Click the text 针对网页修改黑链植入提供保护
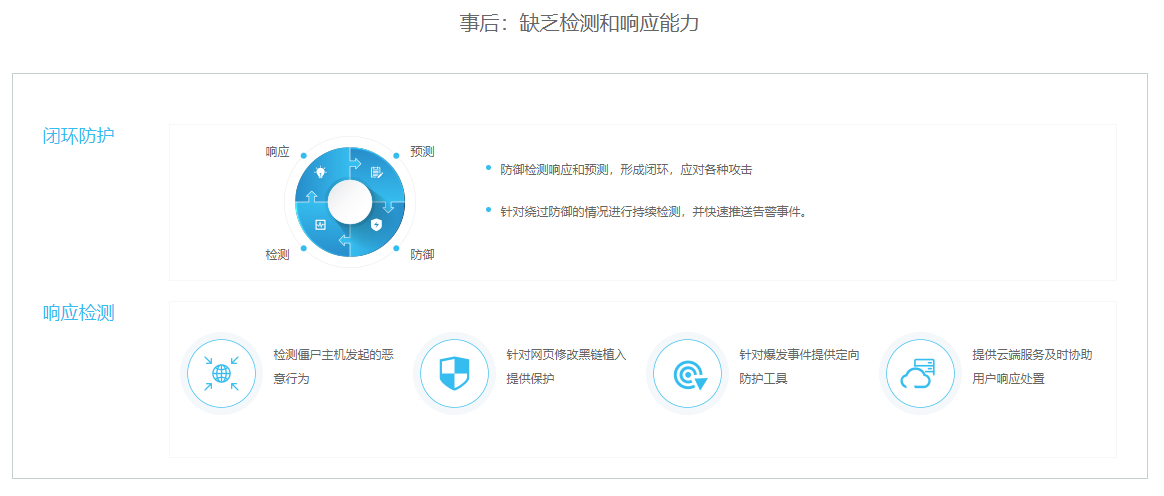The image size is (1164, 496). pyautogui.click(x=566, y=367)
